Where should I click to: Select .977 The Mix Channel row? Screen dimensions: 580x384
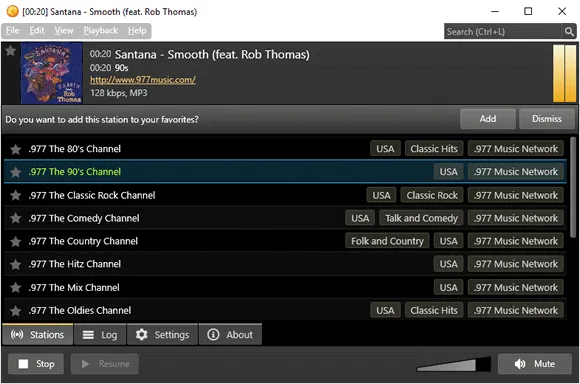coord(285,287)
